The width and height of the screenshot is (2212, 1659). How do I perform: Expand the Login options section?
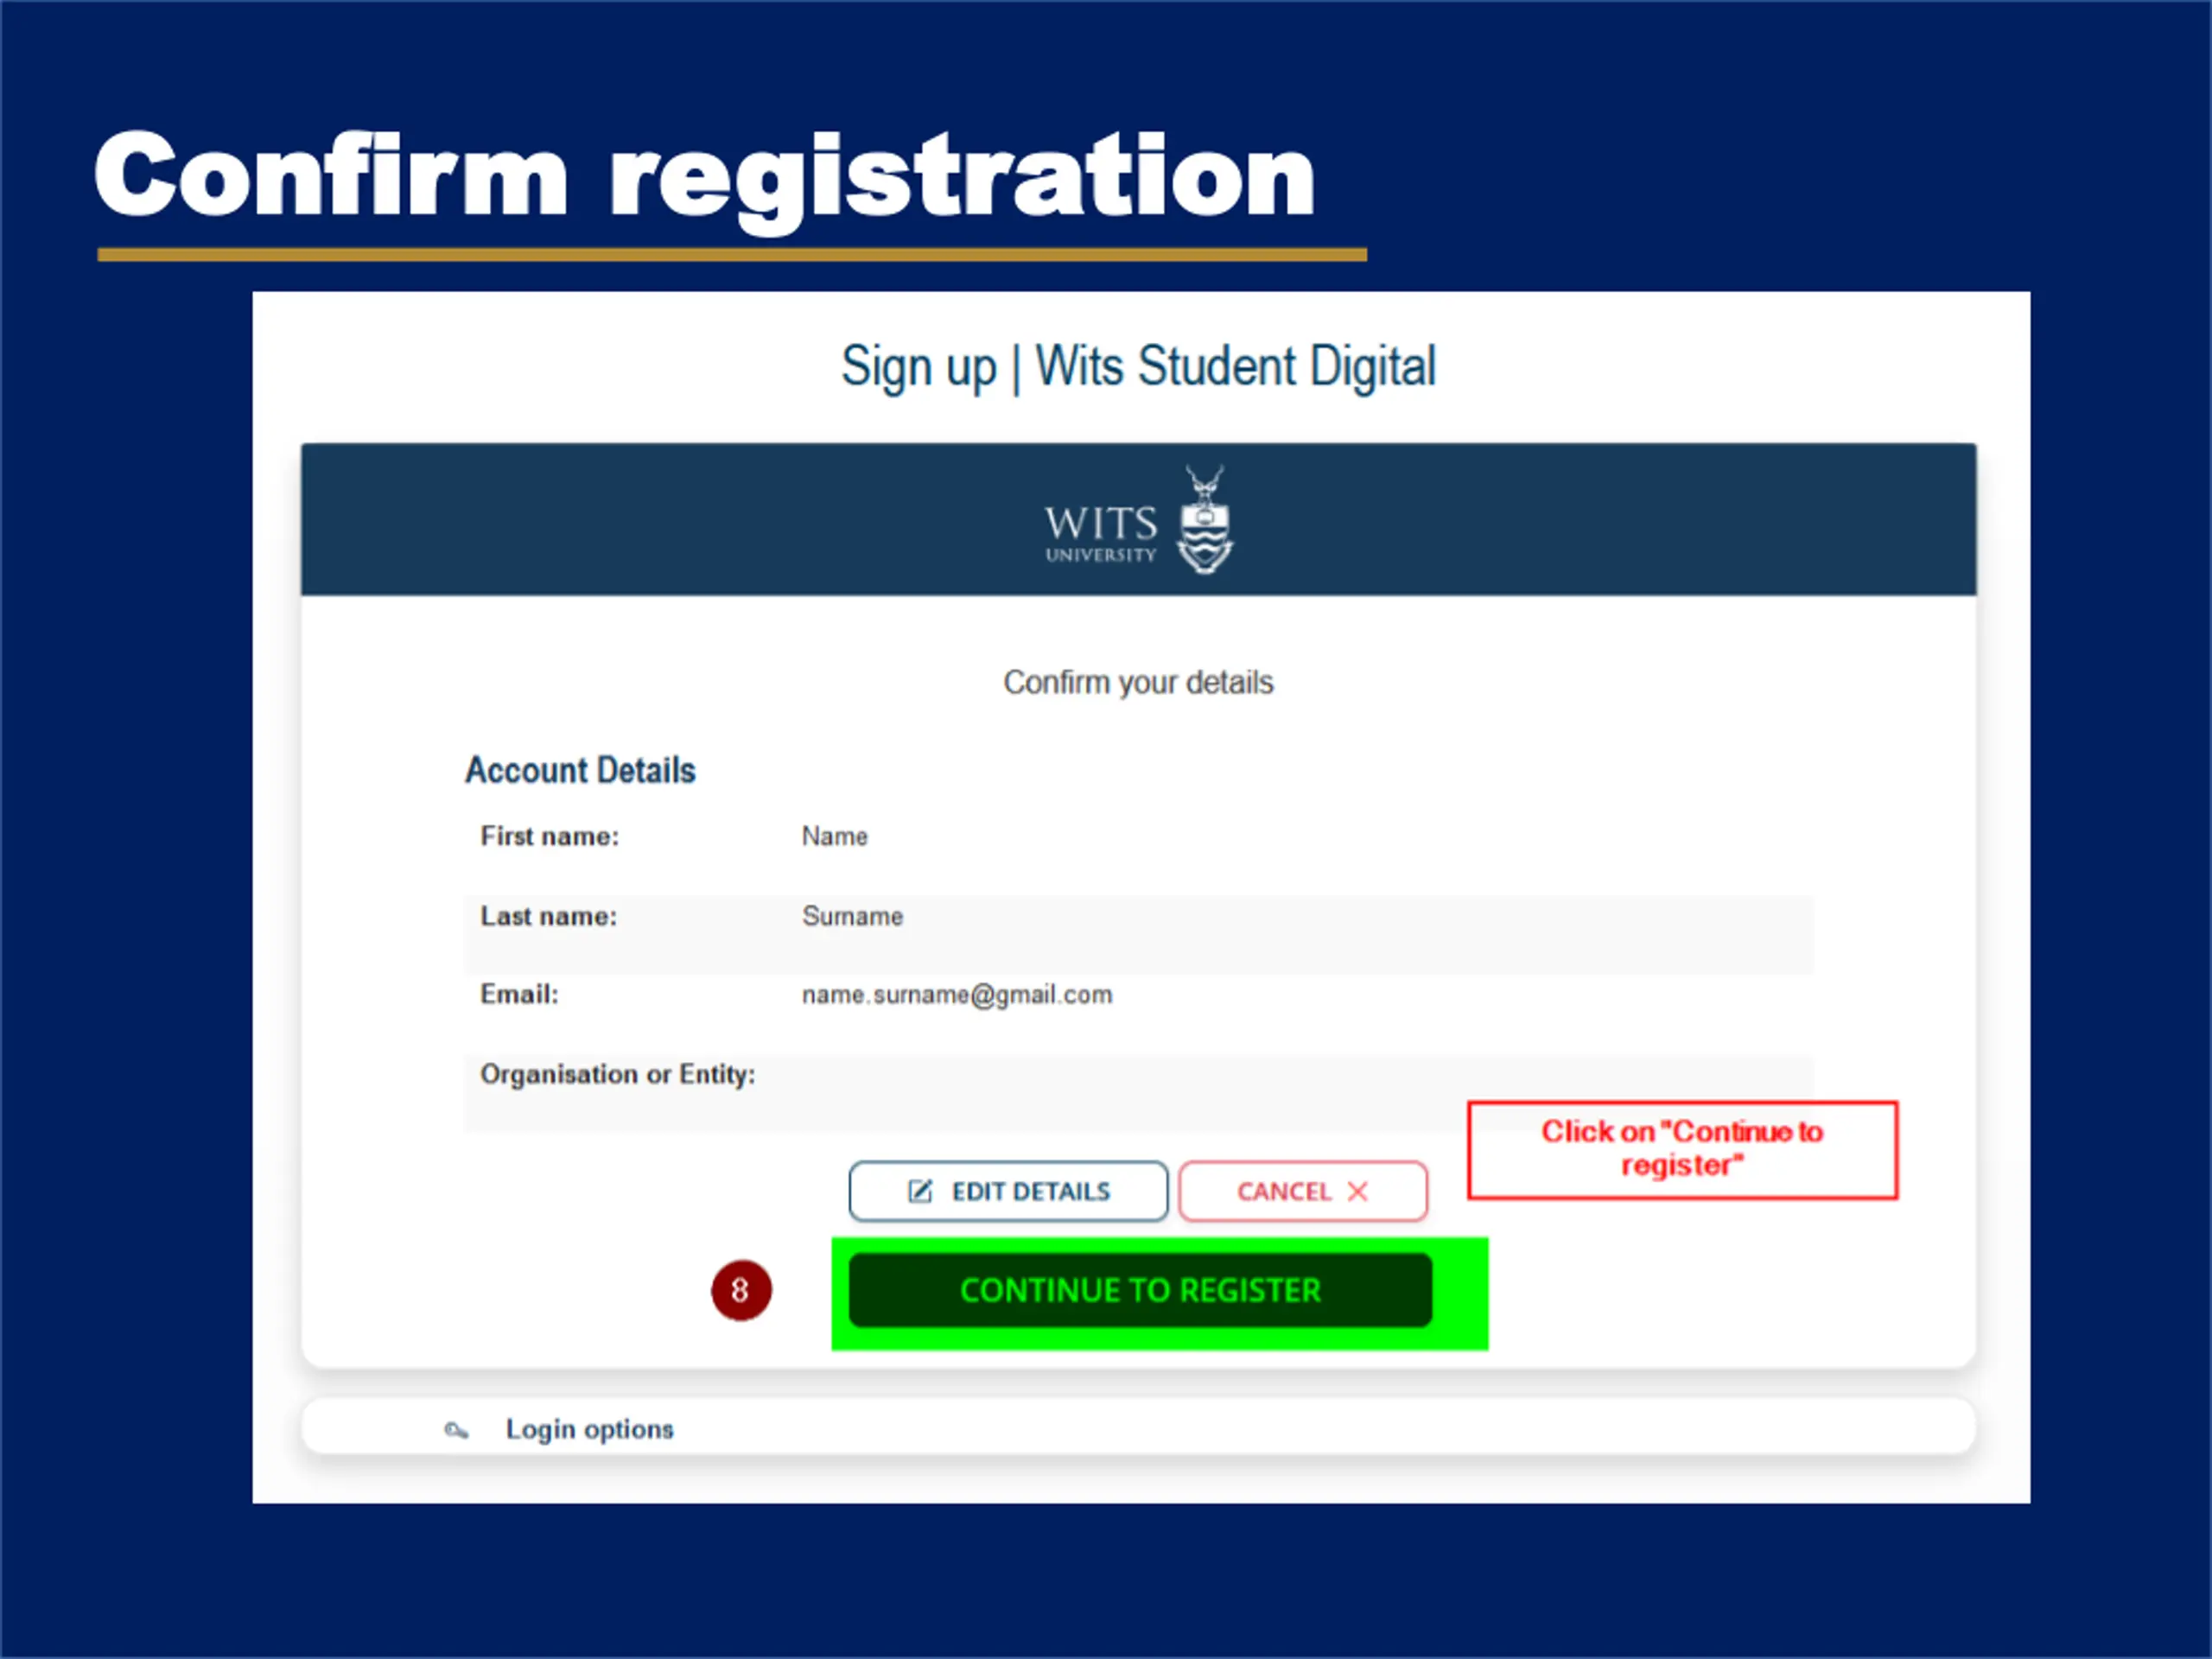(x=589, y=1429)
